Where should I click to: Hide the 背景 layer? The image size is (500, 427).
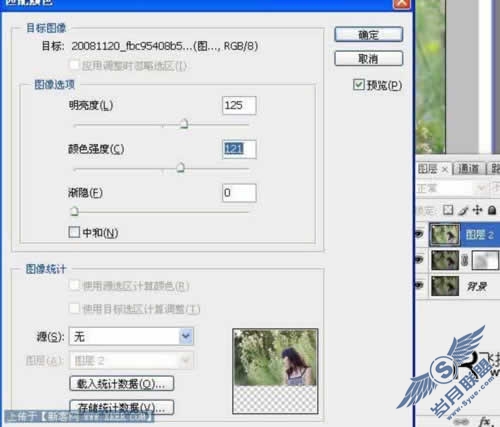419,285
